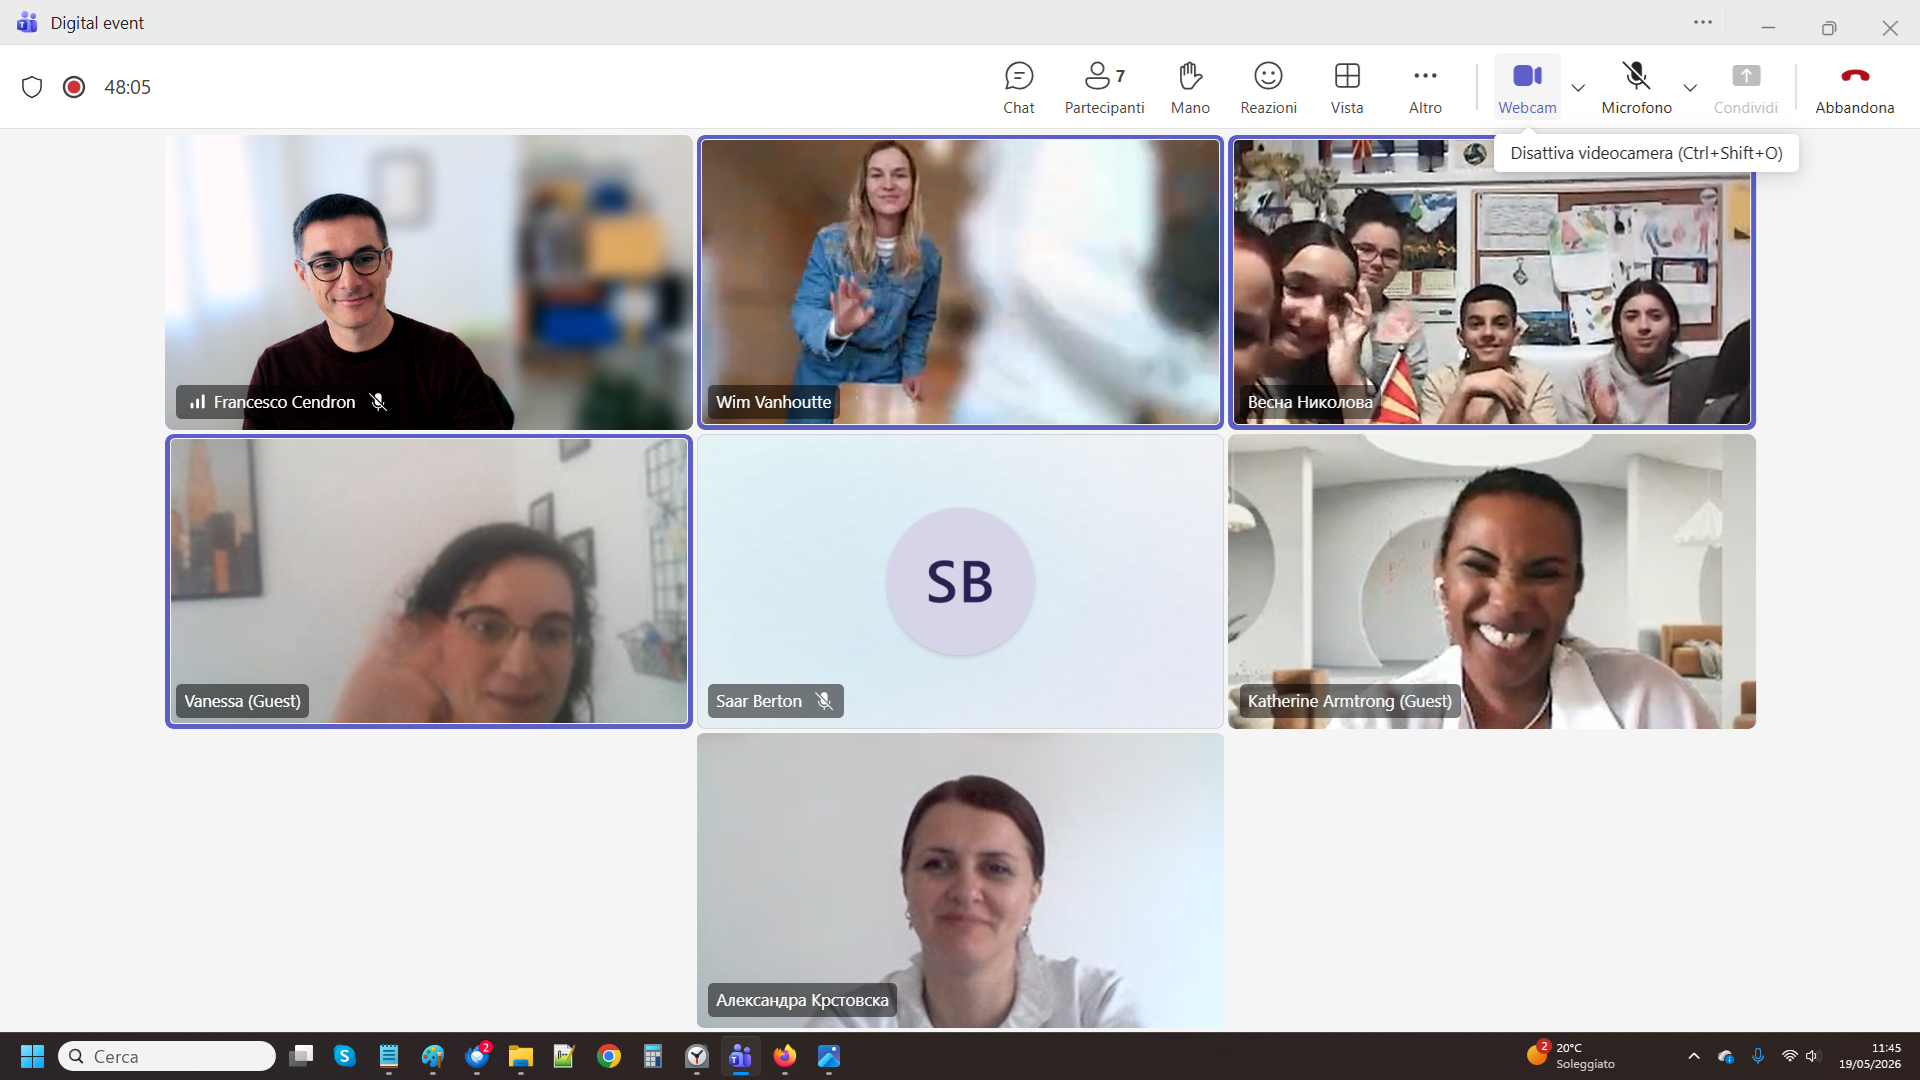
Task: Click the 48:05 meeting timer
Action: pyautogui.click(x=127, y=87)
